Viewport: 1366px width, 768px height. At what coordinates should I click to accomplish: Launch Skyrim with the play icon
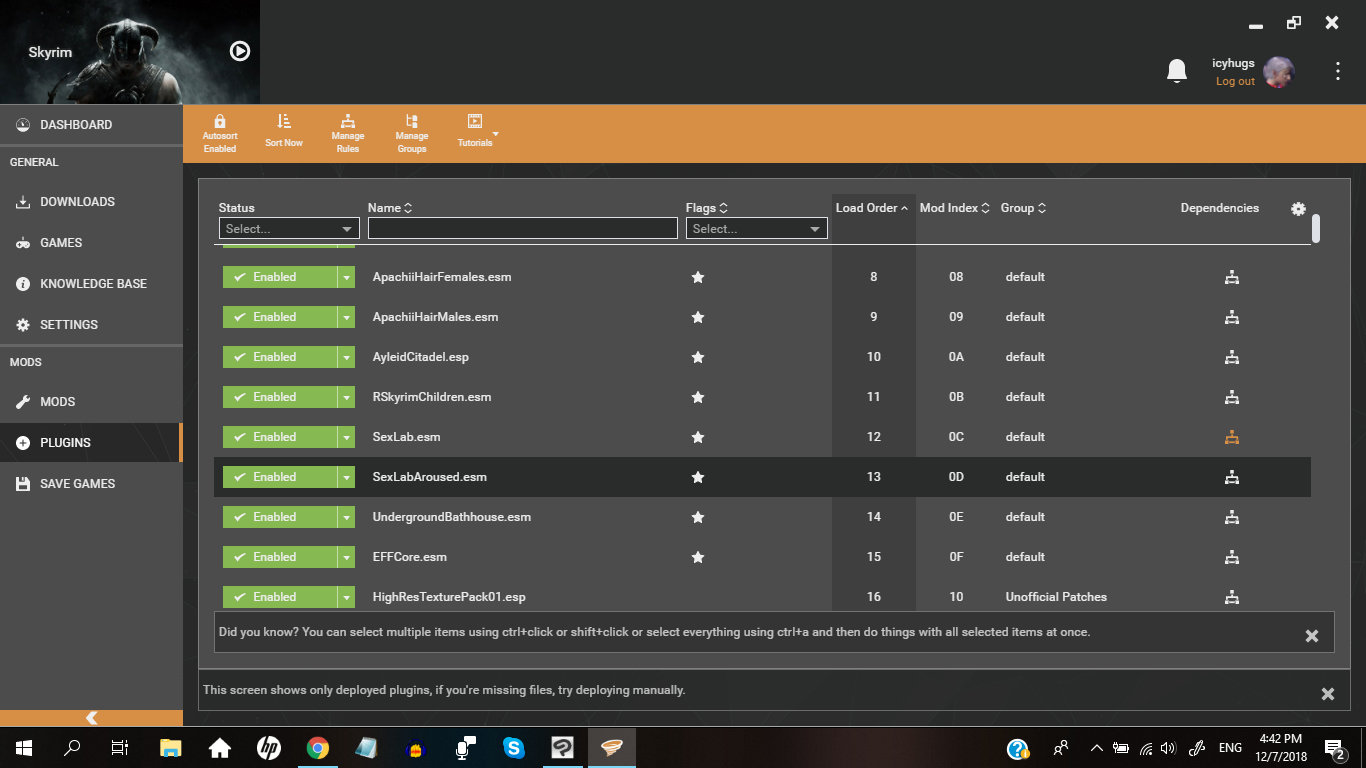240,51
